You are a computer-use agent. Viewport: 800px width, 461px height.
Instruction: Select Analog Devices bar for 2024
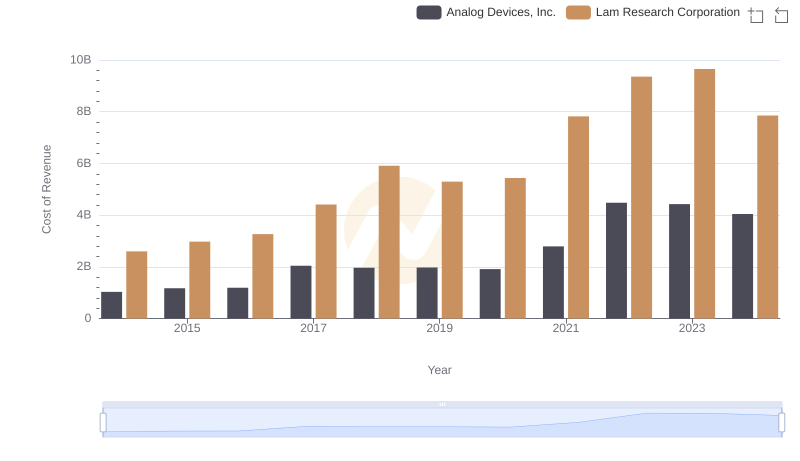click(742, 266)
